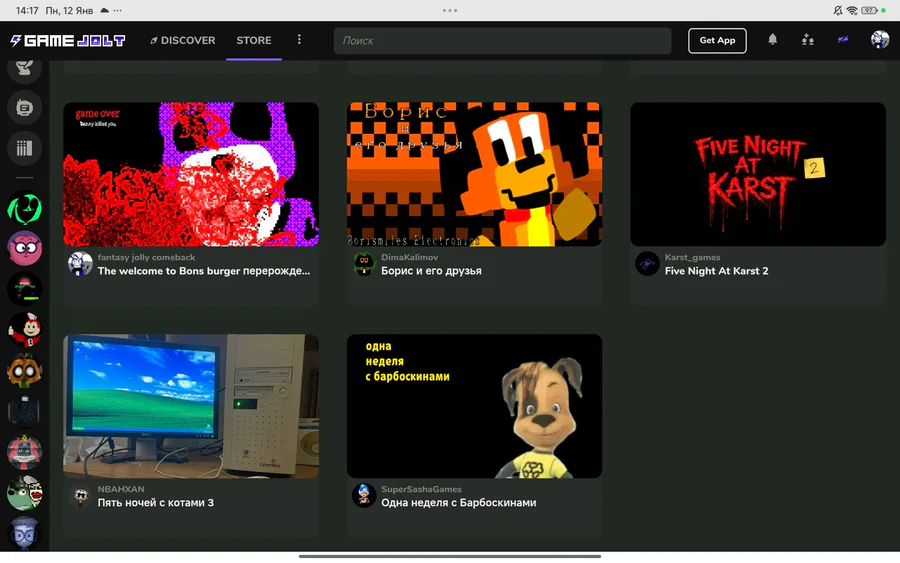This screenshot has height=563, width=900.
Task: Open the pink round-face community icon
Action: 24,248
